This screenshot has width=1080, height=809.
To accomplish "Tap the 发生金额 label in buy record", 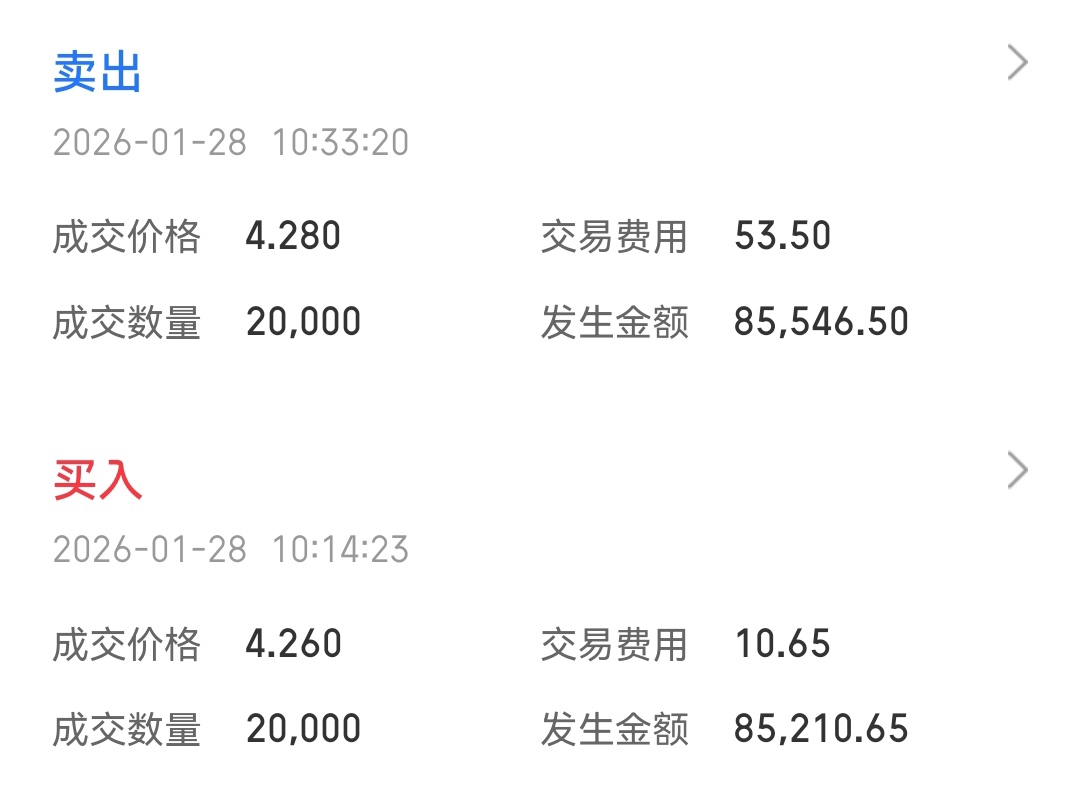I will point(614,730).
